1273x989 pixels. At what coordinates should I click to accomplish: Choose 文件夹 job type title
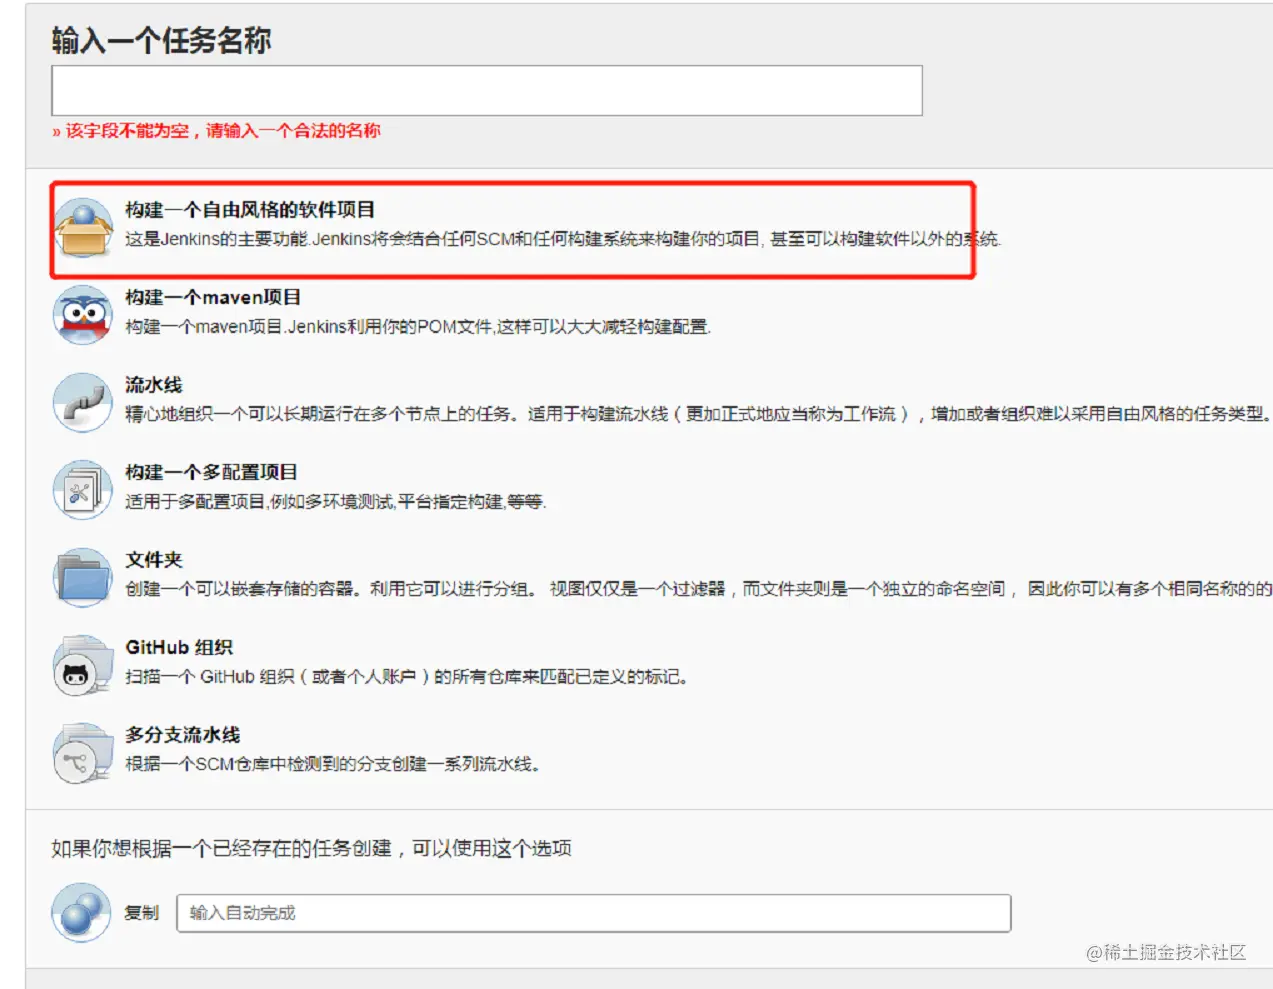[x=154, y=560]
